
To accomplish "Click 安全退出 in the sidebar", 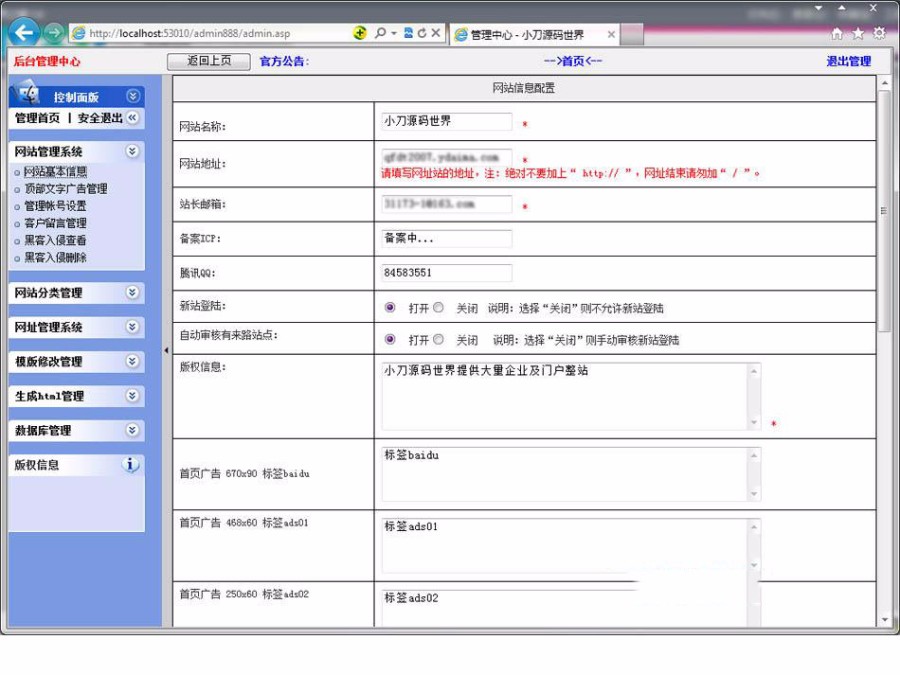I will (x=100, y=118).
